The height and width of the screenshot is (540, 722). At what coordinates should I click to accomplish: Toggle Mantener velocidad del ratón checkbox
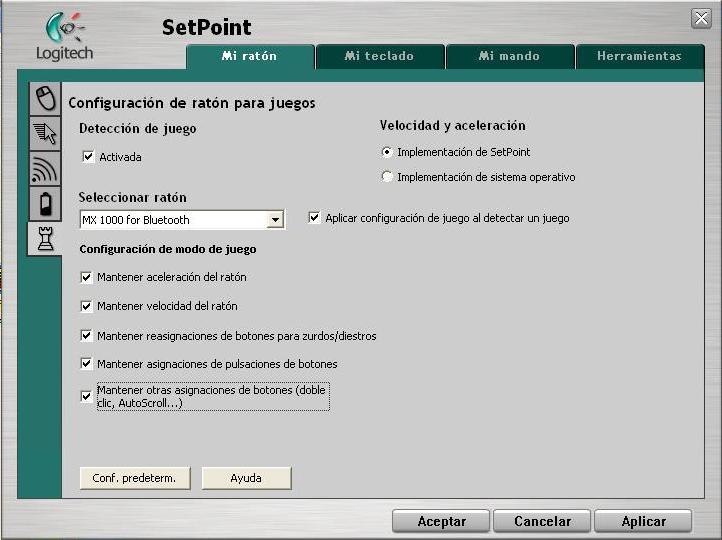(x=86, y=306)
